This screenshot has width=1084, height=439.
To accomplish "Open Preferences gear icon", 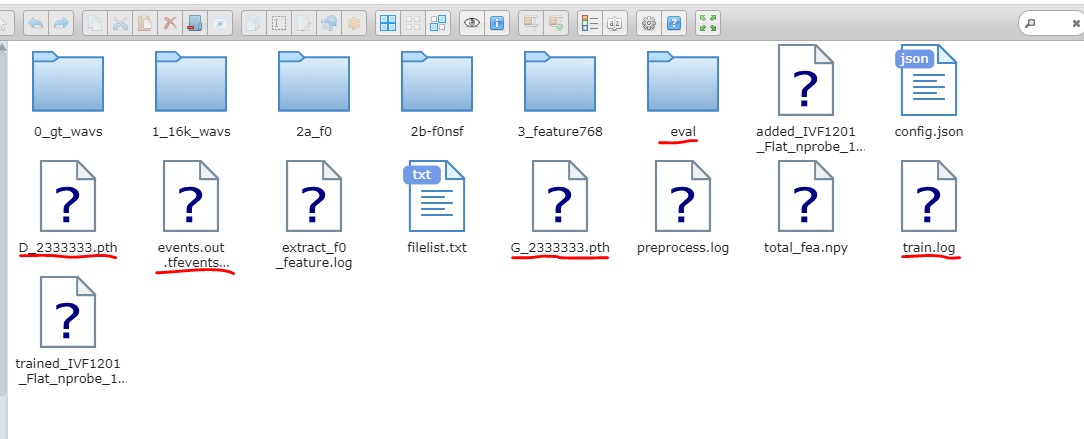I will (648, 24).
